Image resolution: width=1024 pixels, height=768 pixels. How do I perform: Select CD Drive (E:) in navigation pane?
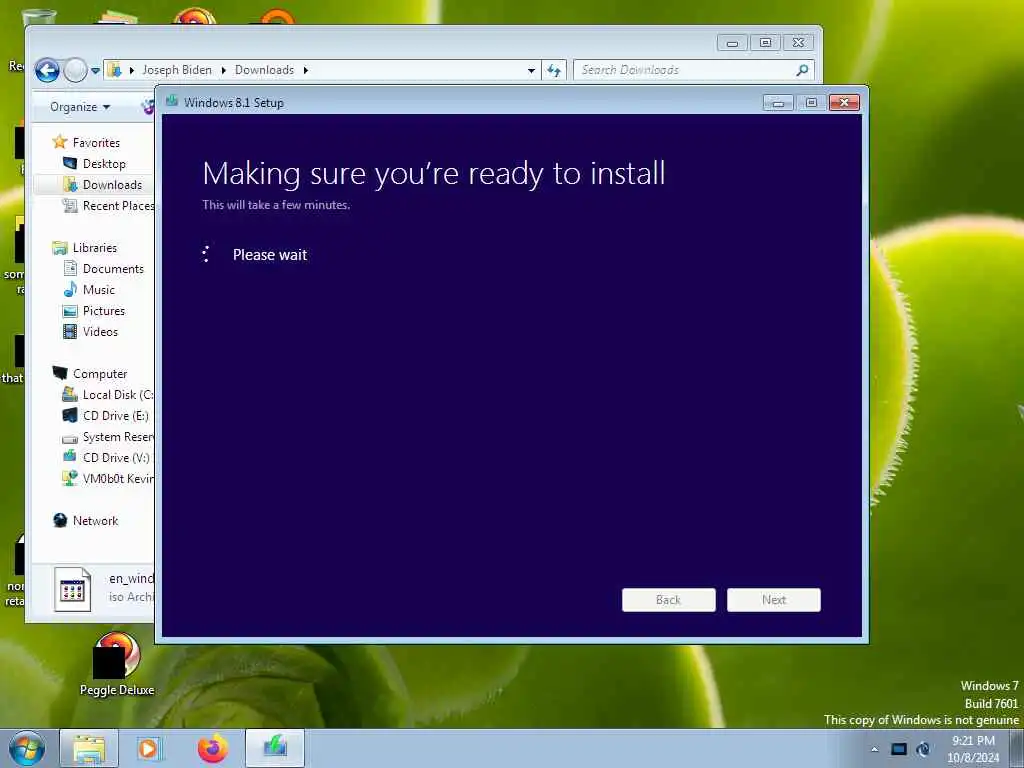click(x=116, y=415)
